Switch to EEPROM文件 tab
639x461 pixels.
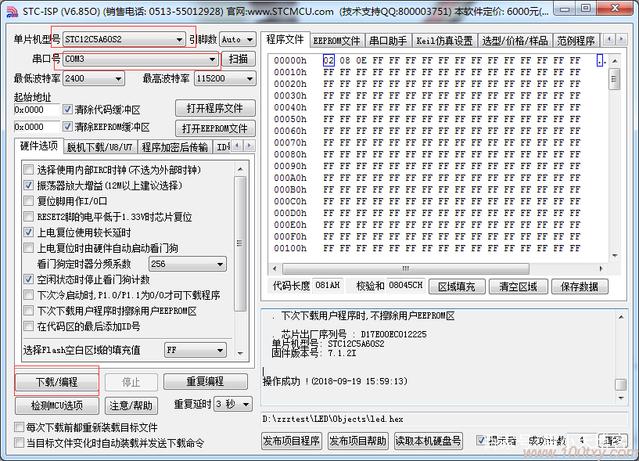click(x=337, y=41)
